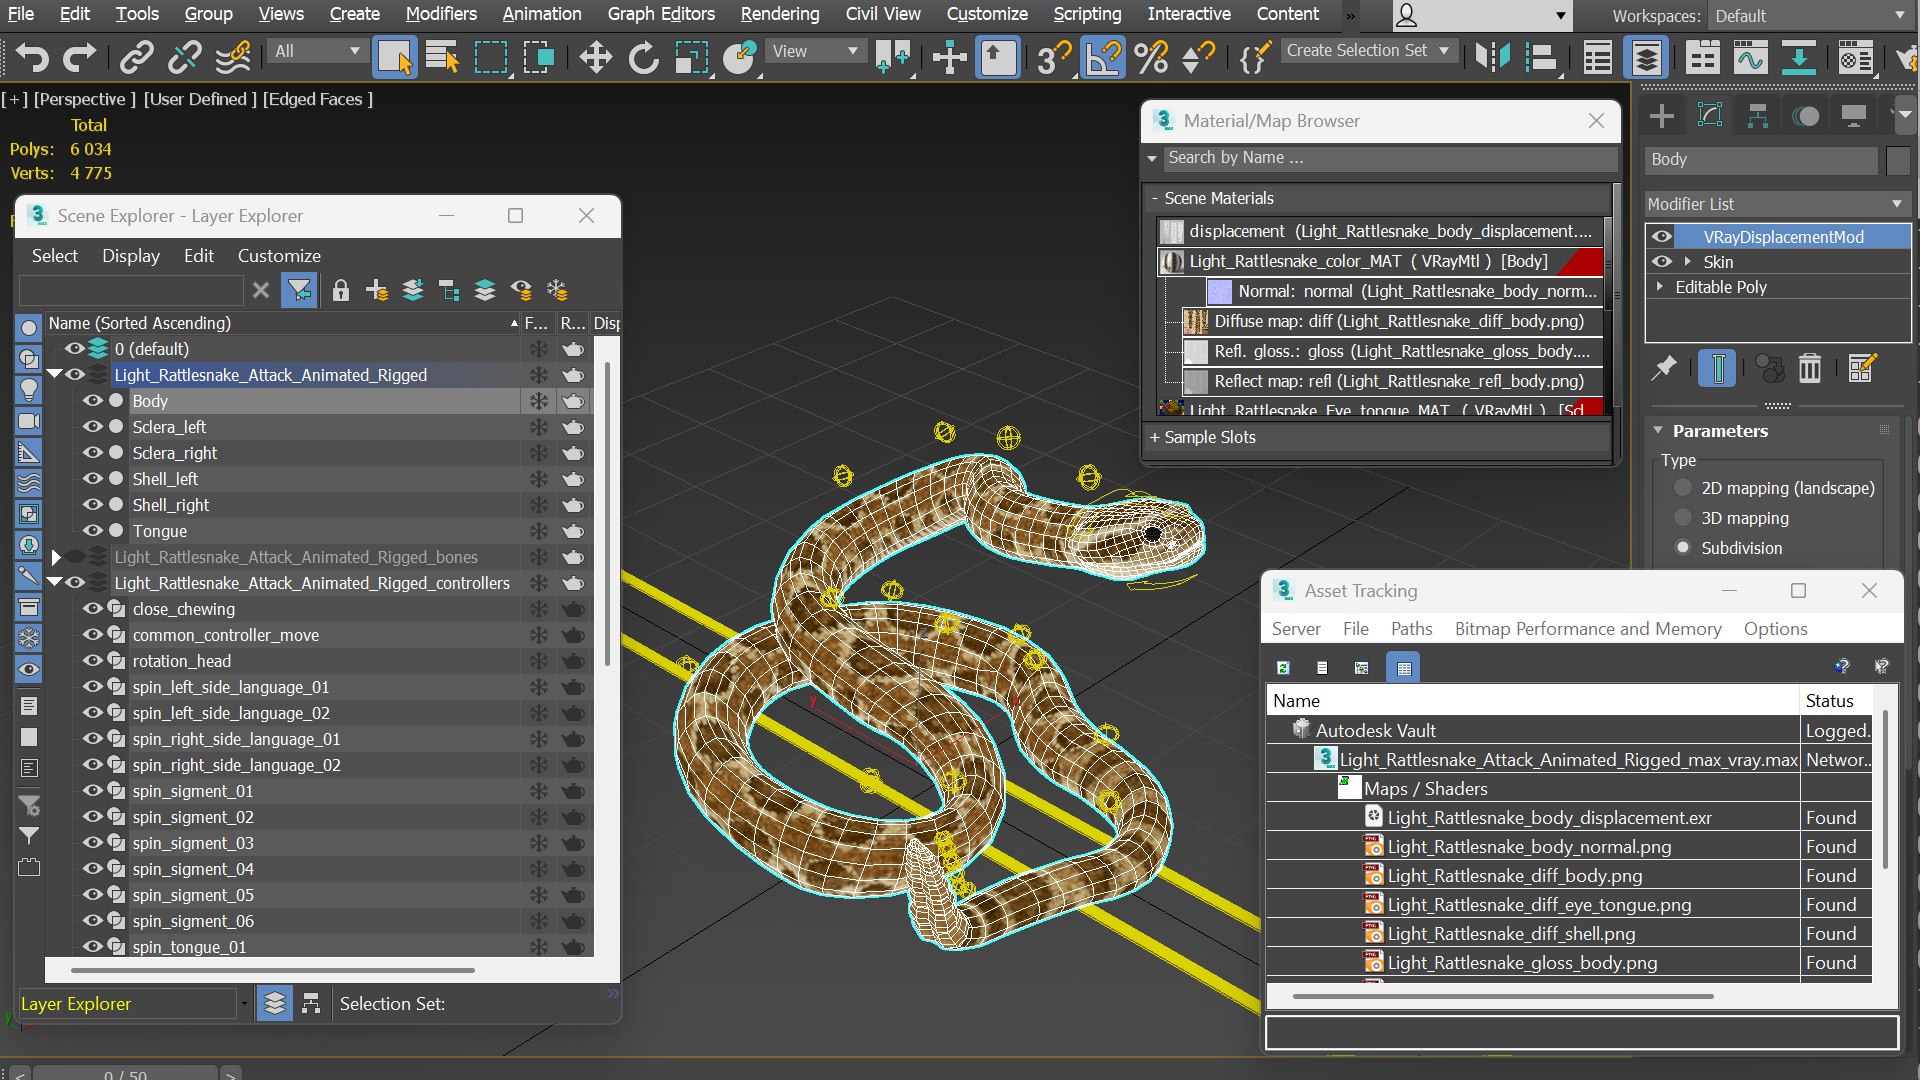Activate the Select and Move tool
Viewport: 1920px width, 1080px height.
tap(595, 57)
